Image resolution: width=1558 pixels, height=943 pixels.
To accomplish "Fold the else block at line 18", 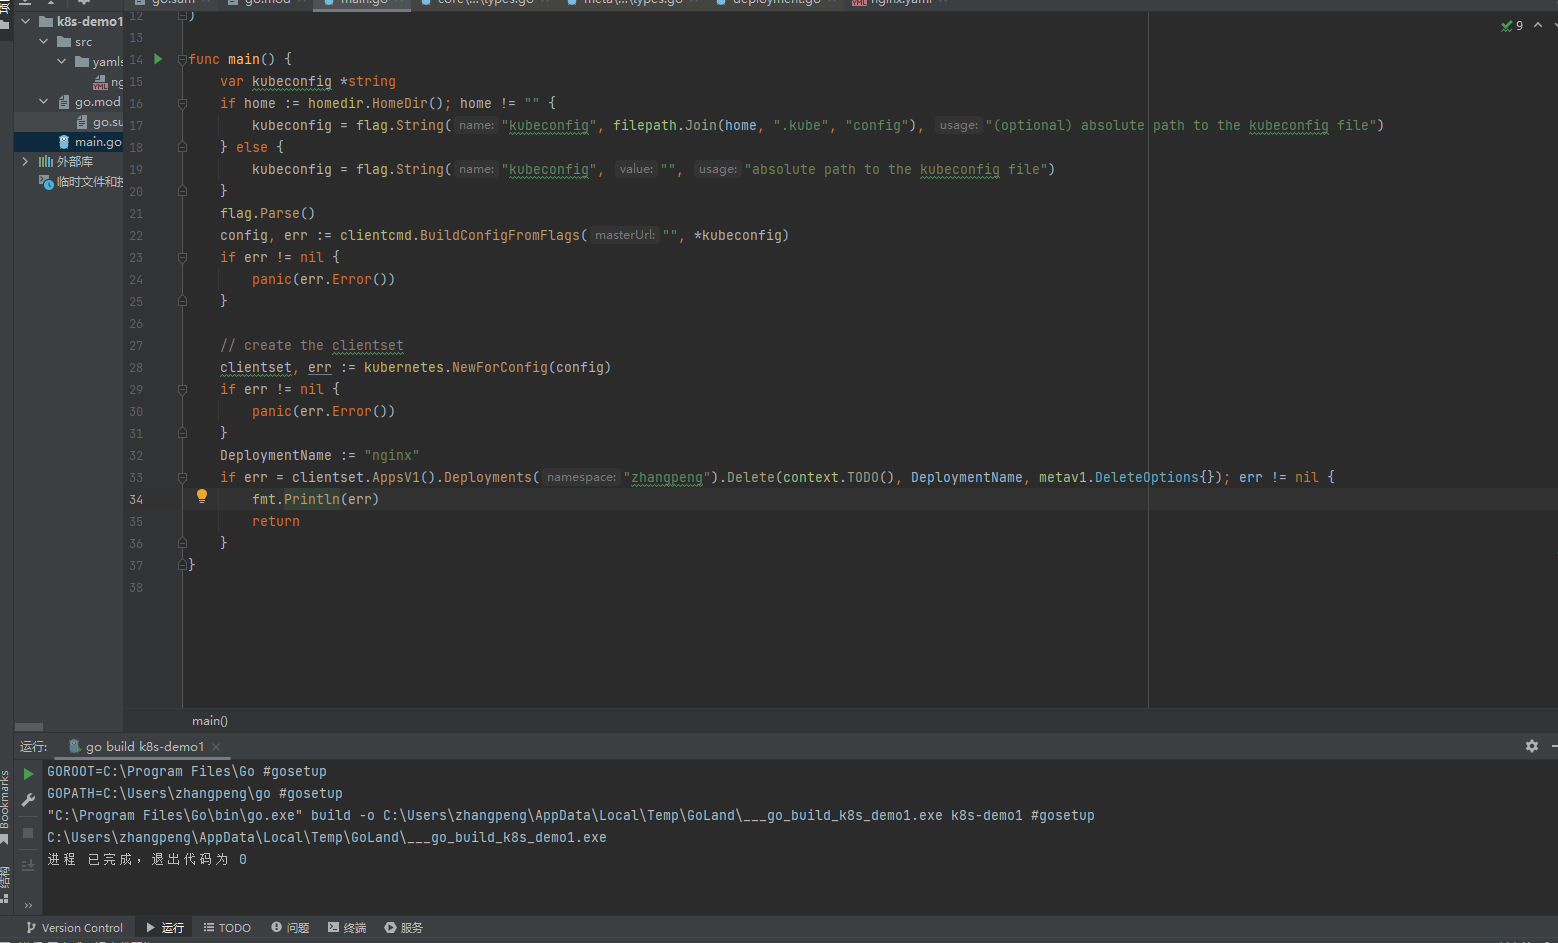I will click(x=182, y=147).
